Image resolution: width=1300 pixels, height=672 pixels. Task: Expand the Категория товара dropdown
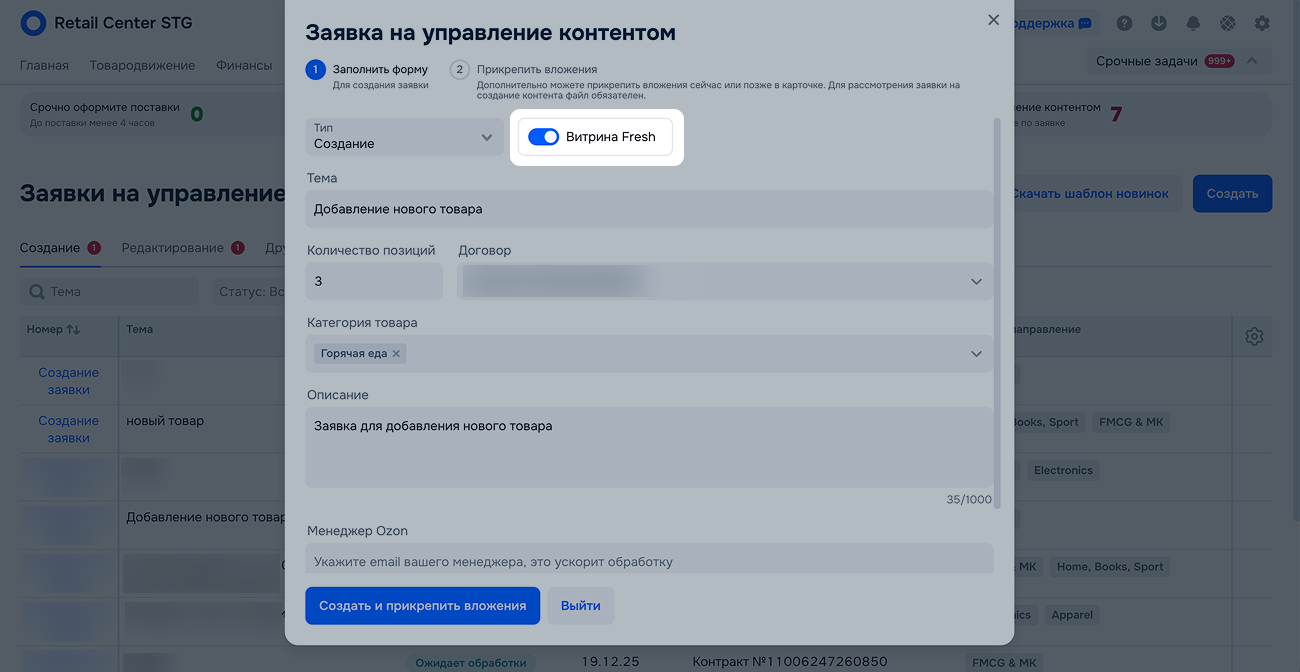[x=975, y=353]
